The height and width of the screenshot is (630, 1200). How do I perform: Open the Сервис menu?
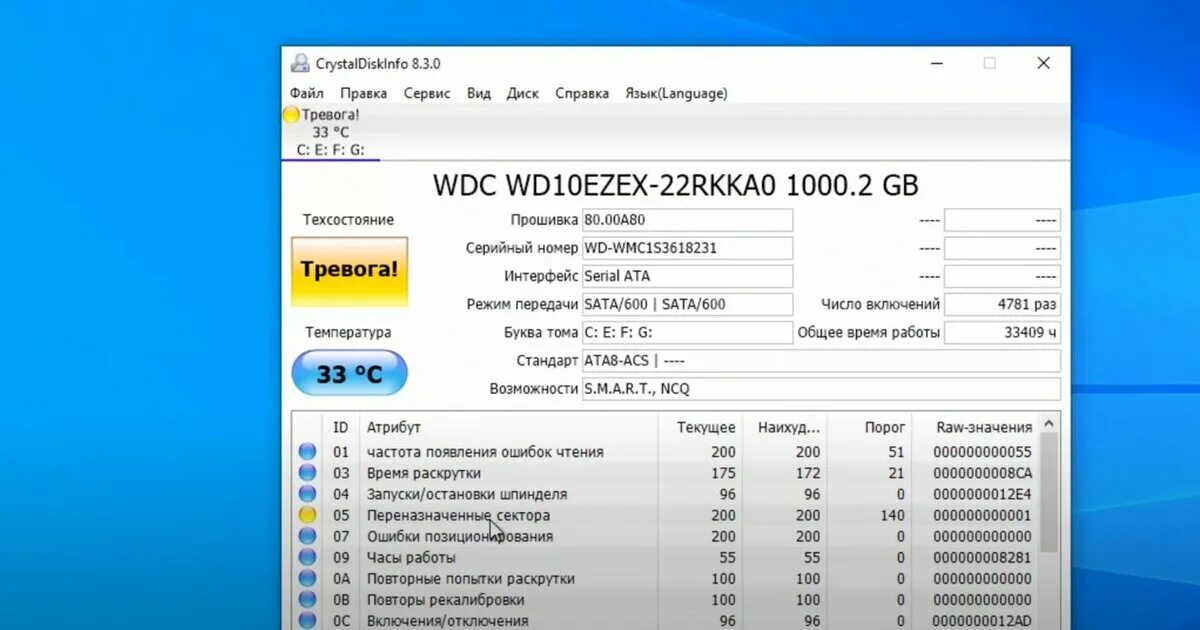tap(427, 93)
